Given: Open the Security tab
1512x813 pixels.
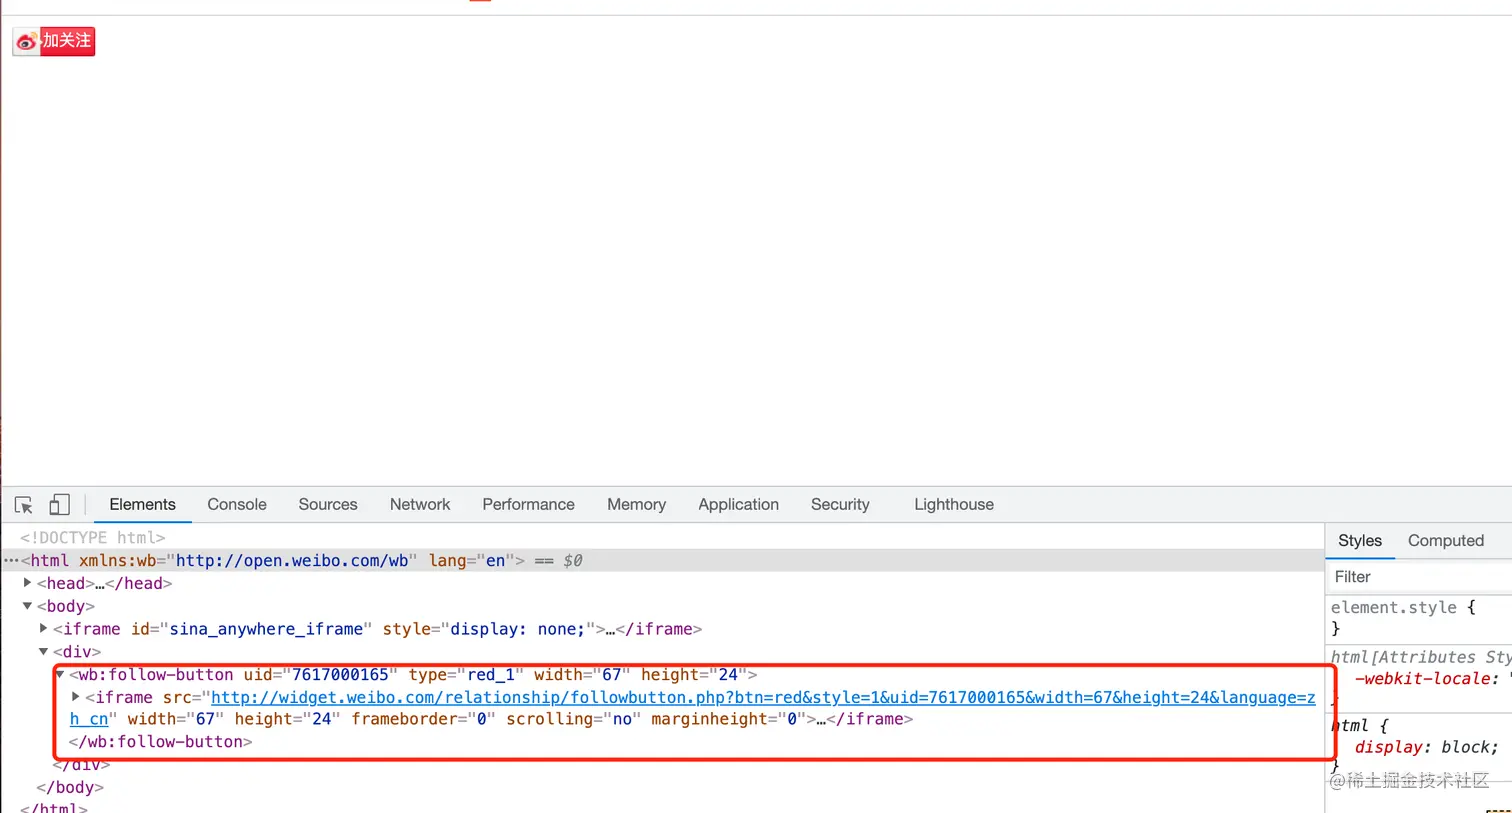Looking at the screenshot, I should pos(840,505).
